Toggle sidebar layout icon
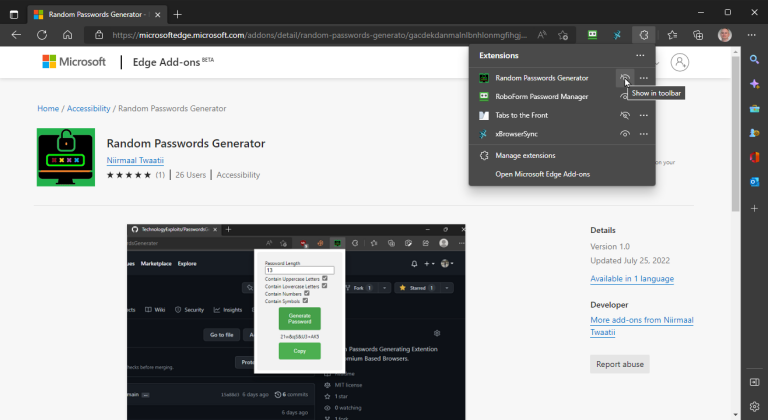This screenshot has height=420, width=768. coord(754,382)
